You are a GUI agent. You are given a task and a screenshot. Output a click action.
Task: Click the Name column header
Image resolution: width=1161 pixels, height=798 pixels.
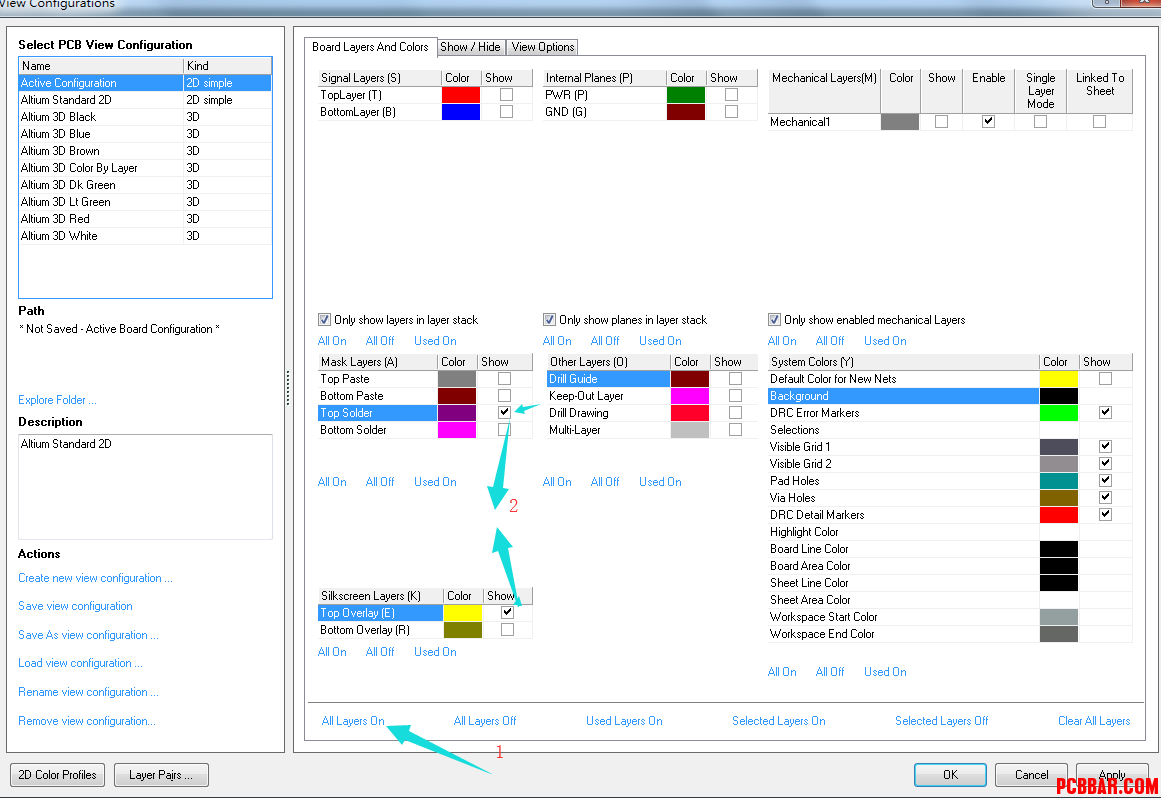pyautogui.click(x=101, y=66)
